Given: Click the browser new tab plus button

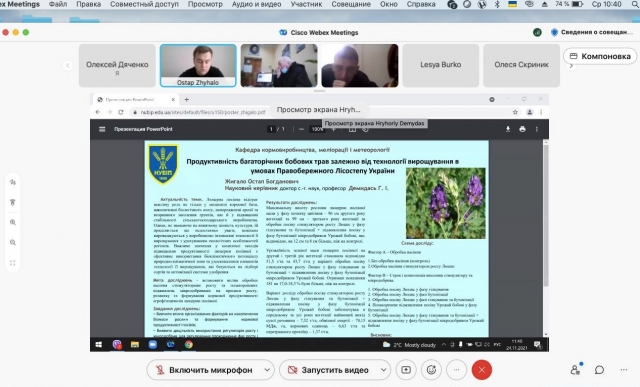Looking at the screenshot, I should (x=187, y=99).
